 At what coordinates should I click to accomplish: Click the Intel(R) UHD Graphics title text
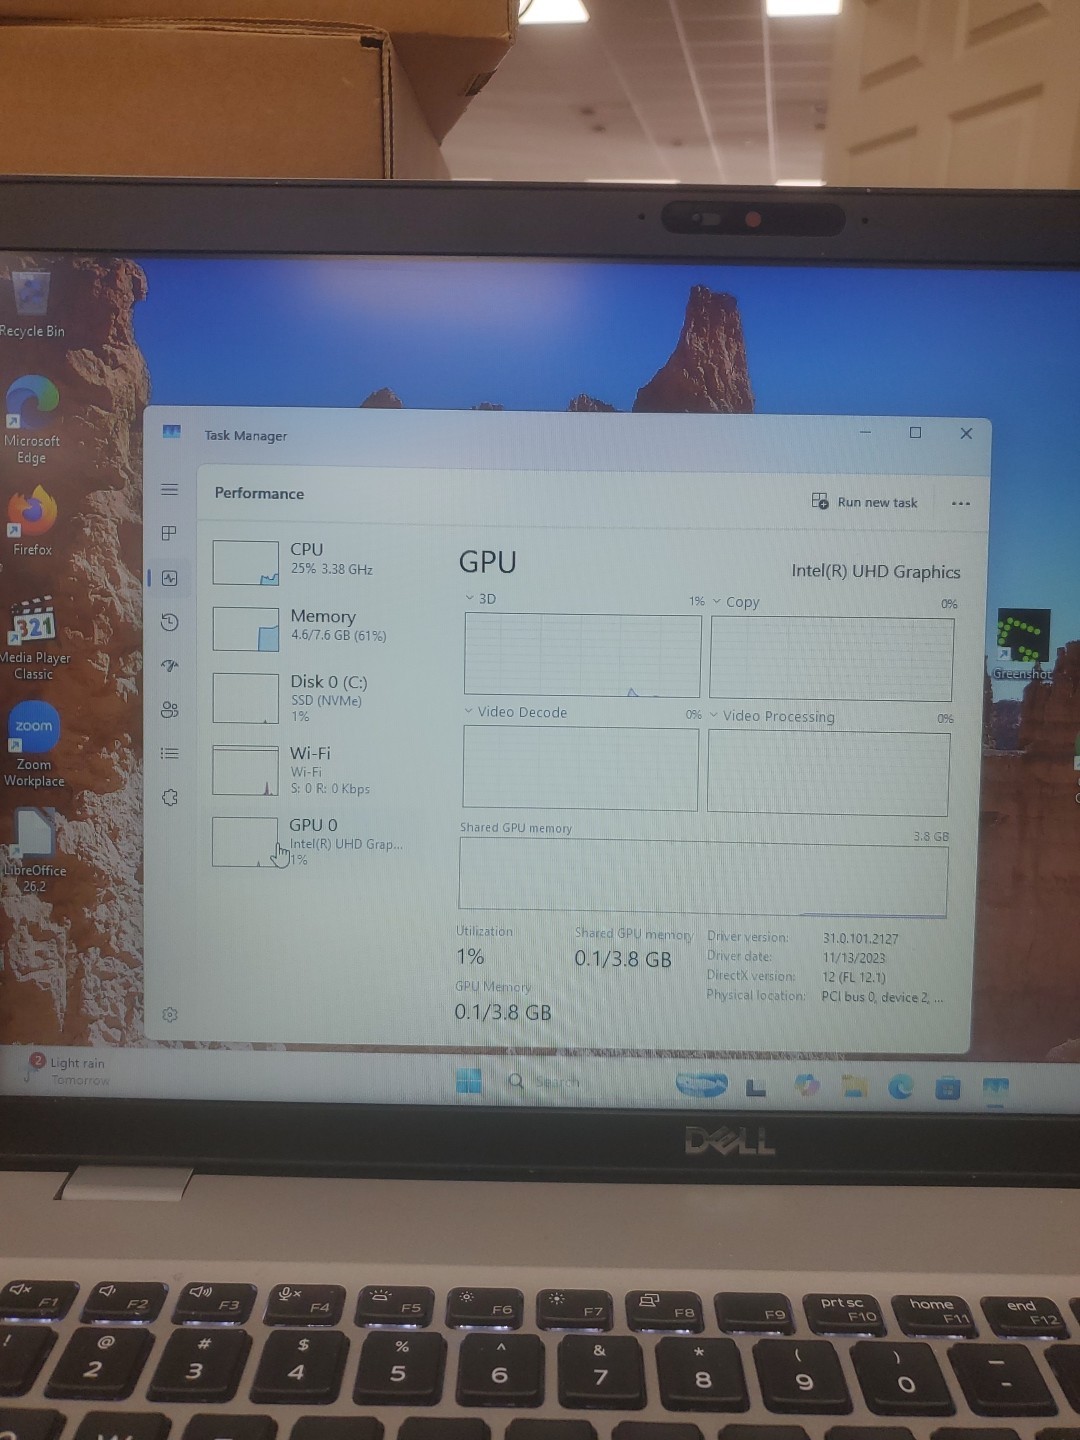click(x=876, y=572)
